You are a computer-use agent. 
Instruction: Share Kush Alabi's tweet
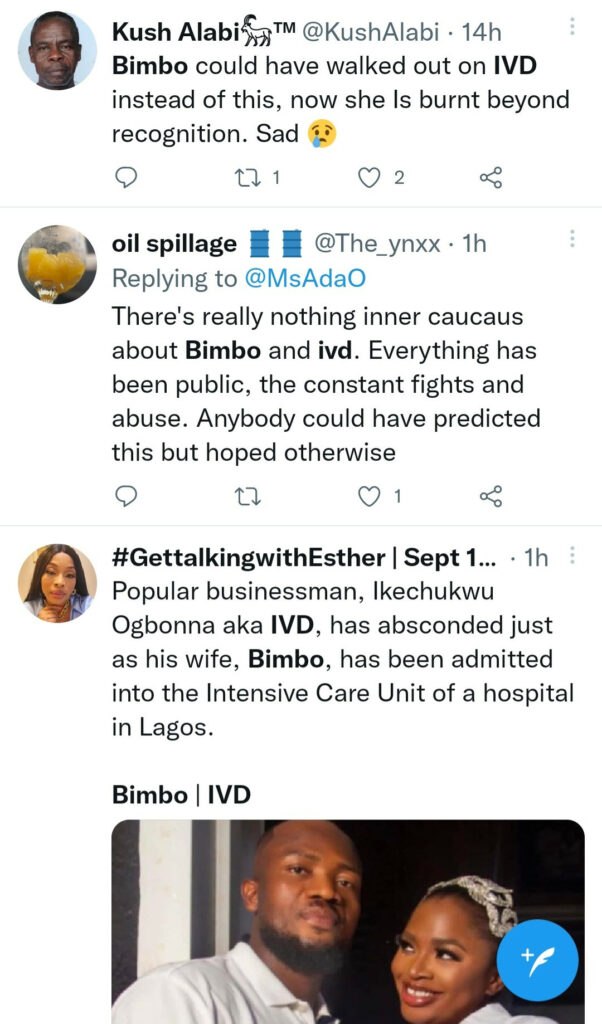click(x=490, y=178)
